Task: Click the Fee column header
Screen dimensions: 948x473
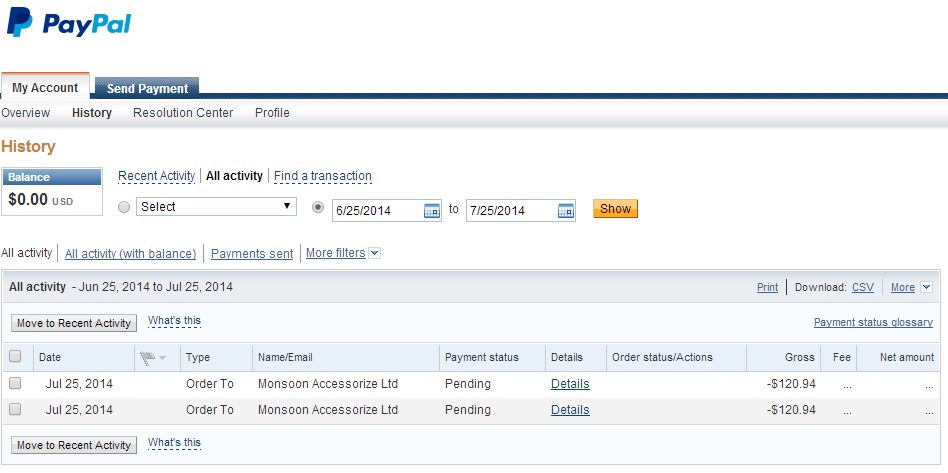Action: [x=842, y=357]
